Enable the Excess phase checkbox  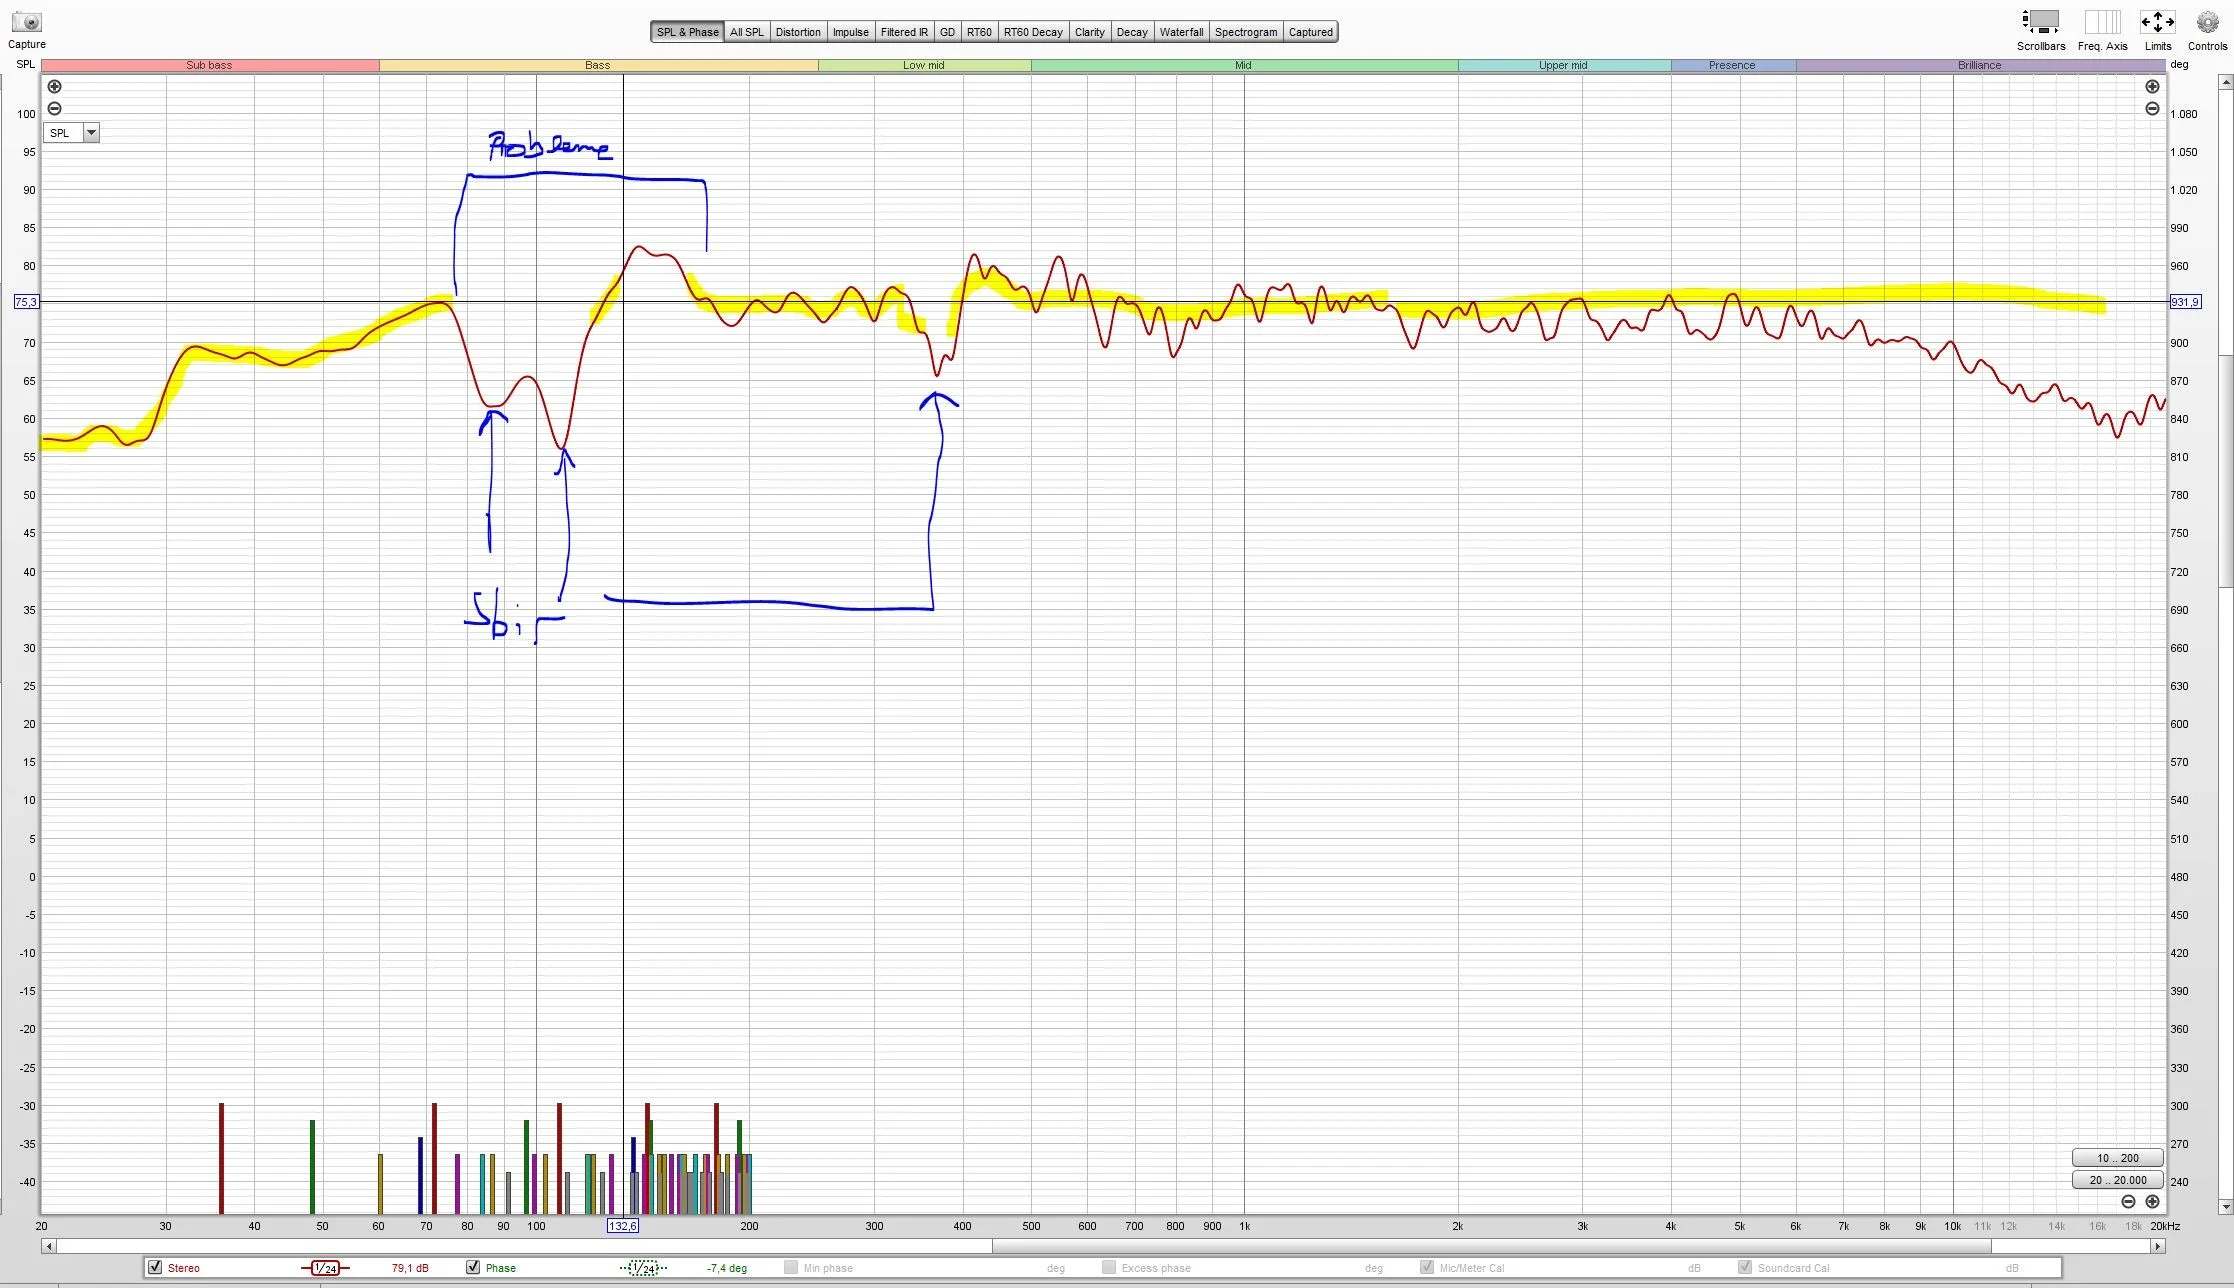pos(1109,1267)
